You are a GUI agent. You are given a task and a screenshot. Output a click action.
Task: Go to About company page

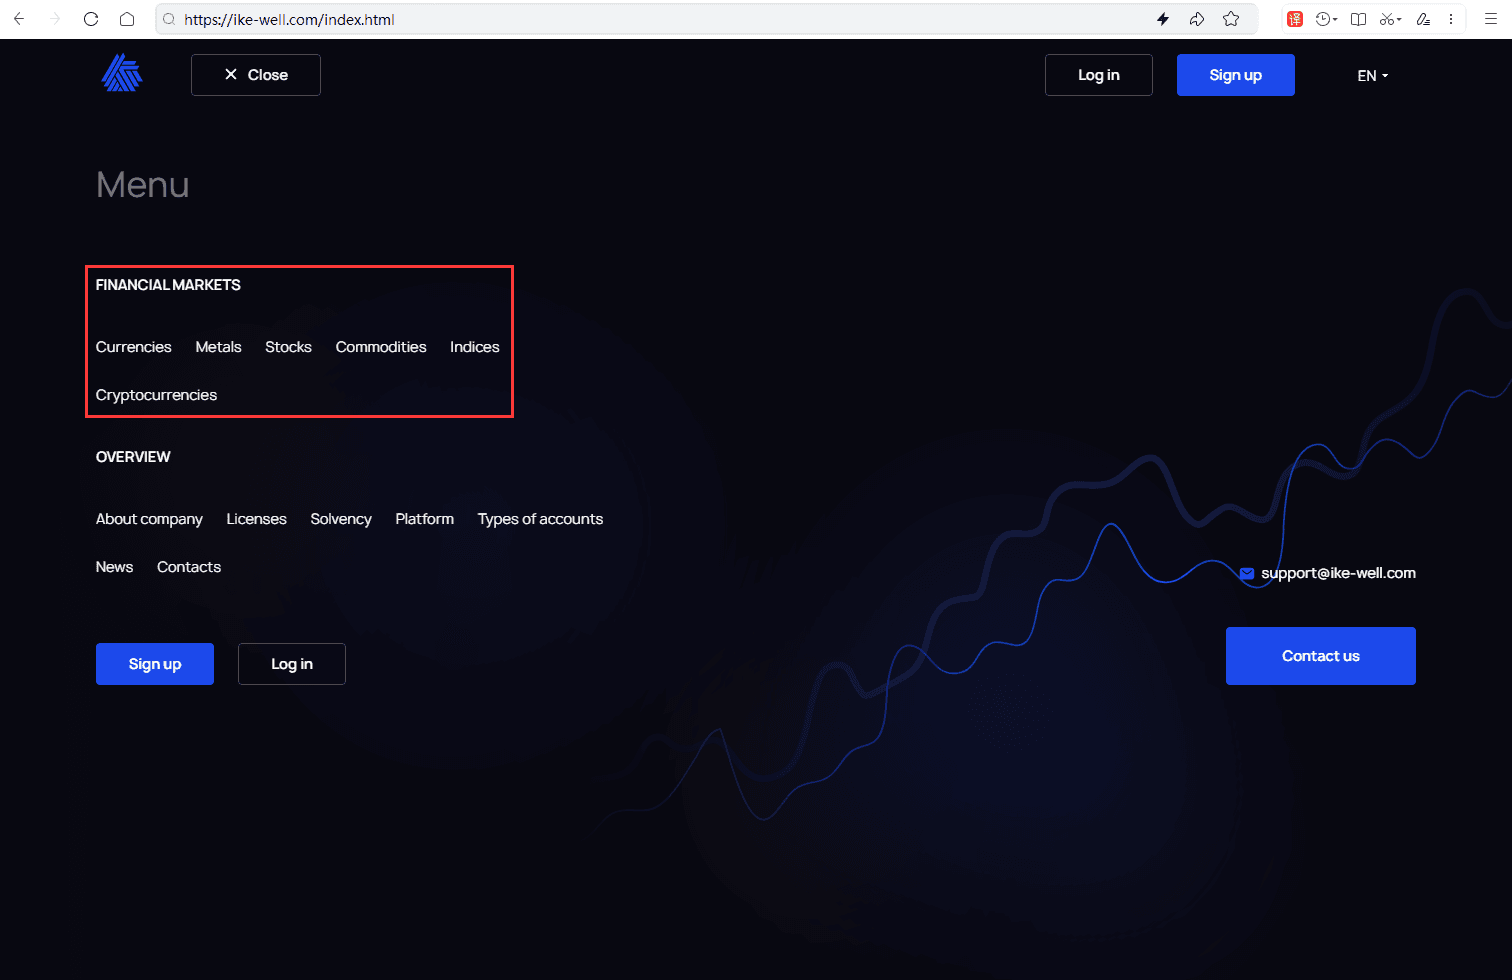(149, 519)
